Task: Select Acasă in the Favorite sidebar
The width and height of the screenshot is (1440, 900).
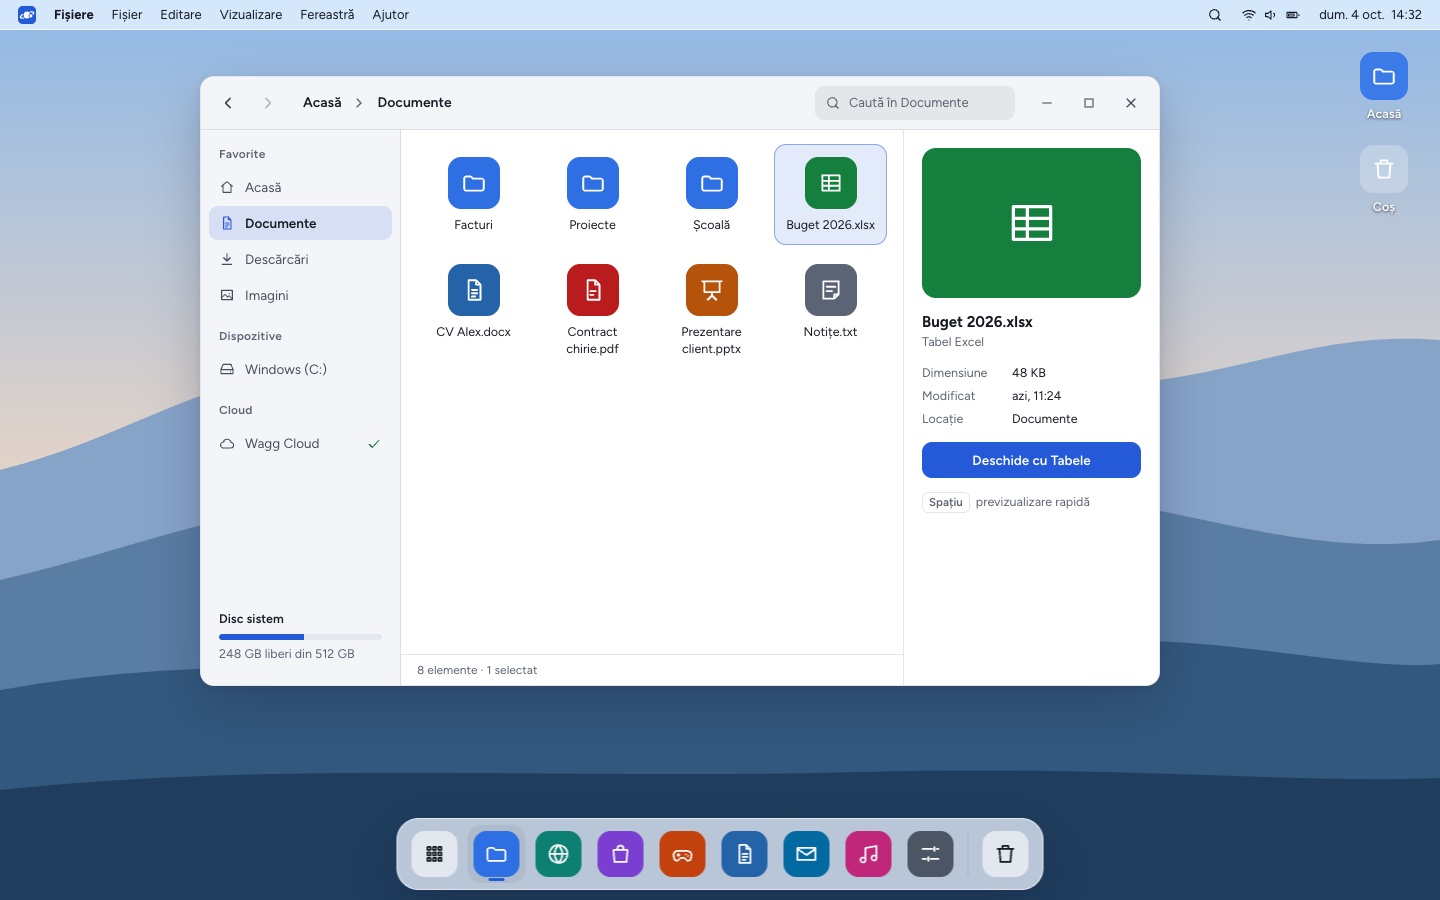Action: click(300, 187)
